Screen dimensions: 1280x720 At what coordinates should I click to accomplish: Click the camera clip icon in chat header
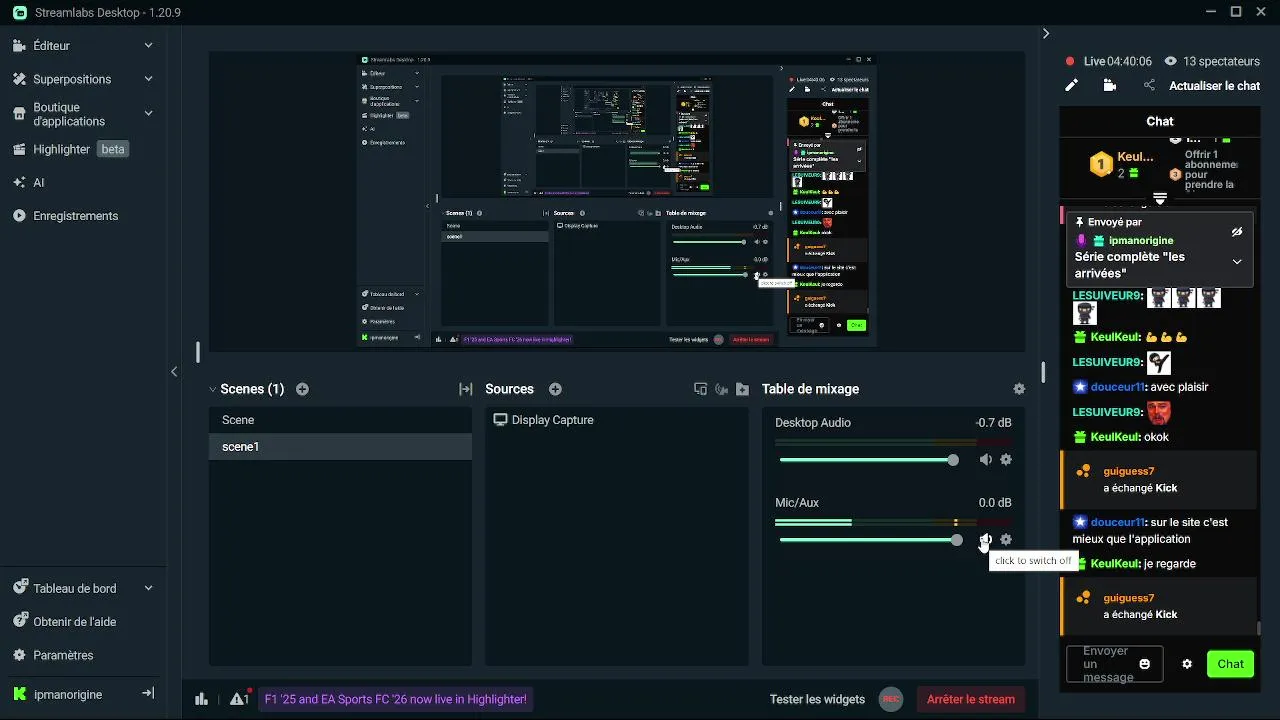1109,86
